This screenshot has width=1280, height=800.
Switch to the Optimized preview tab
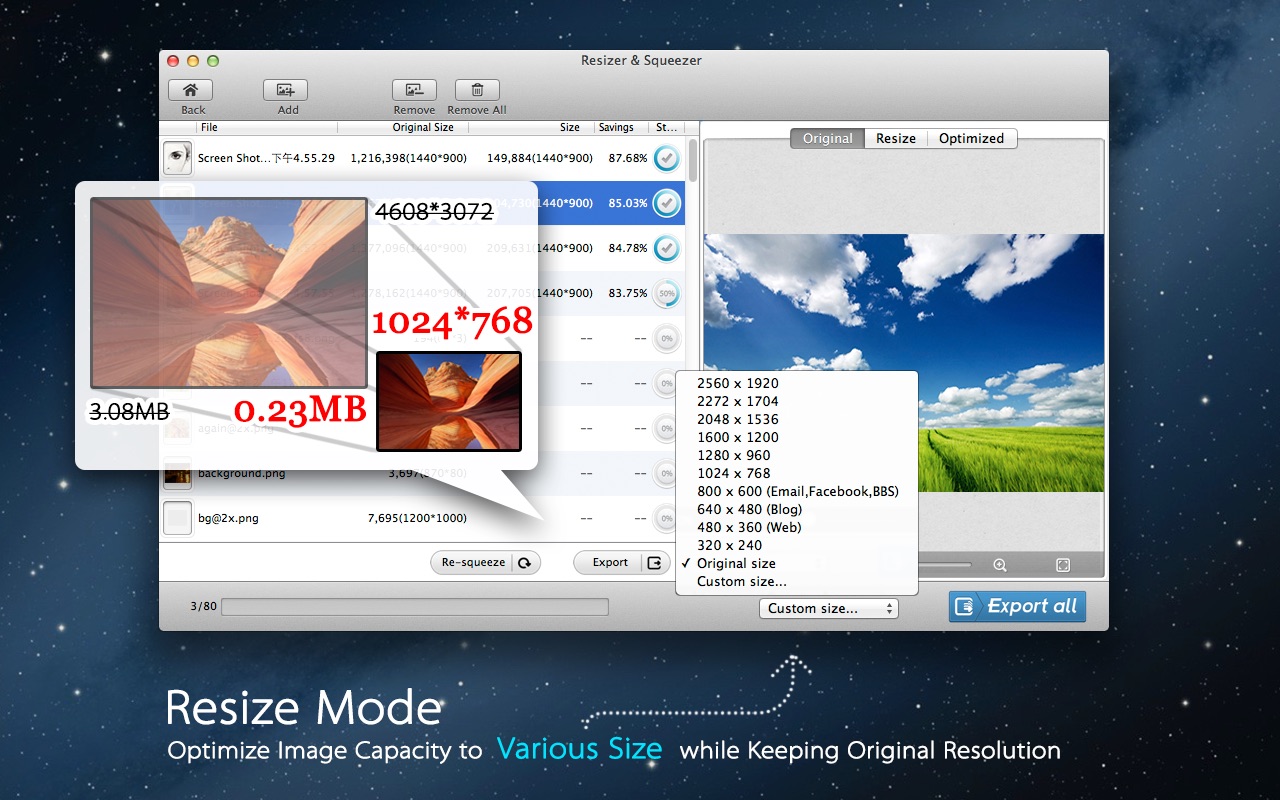click(x=971, y=139)
